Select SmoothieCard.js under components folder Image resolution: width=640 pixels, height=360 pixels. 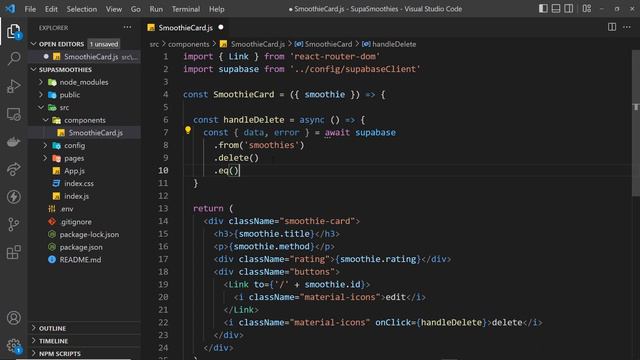(96, 133)
